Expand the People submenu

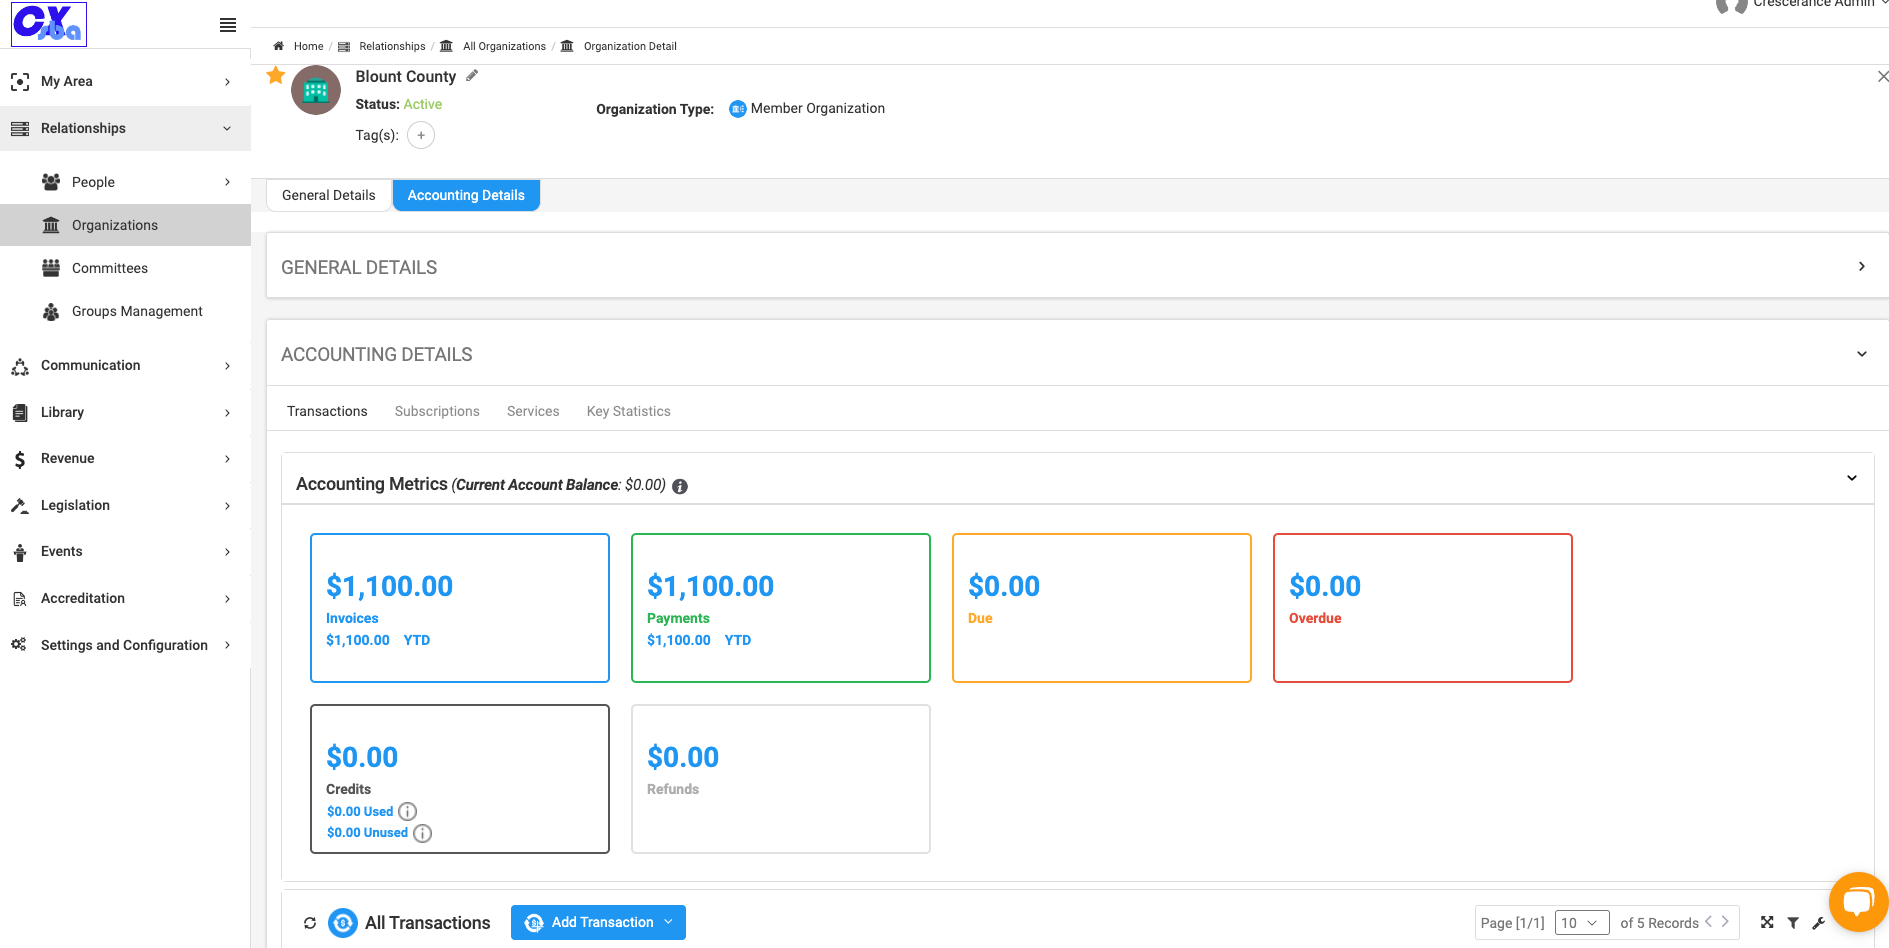(227, 182)
